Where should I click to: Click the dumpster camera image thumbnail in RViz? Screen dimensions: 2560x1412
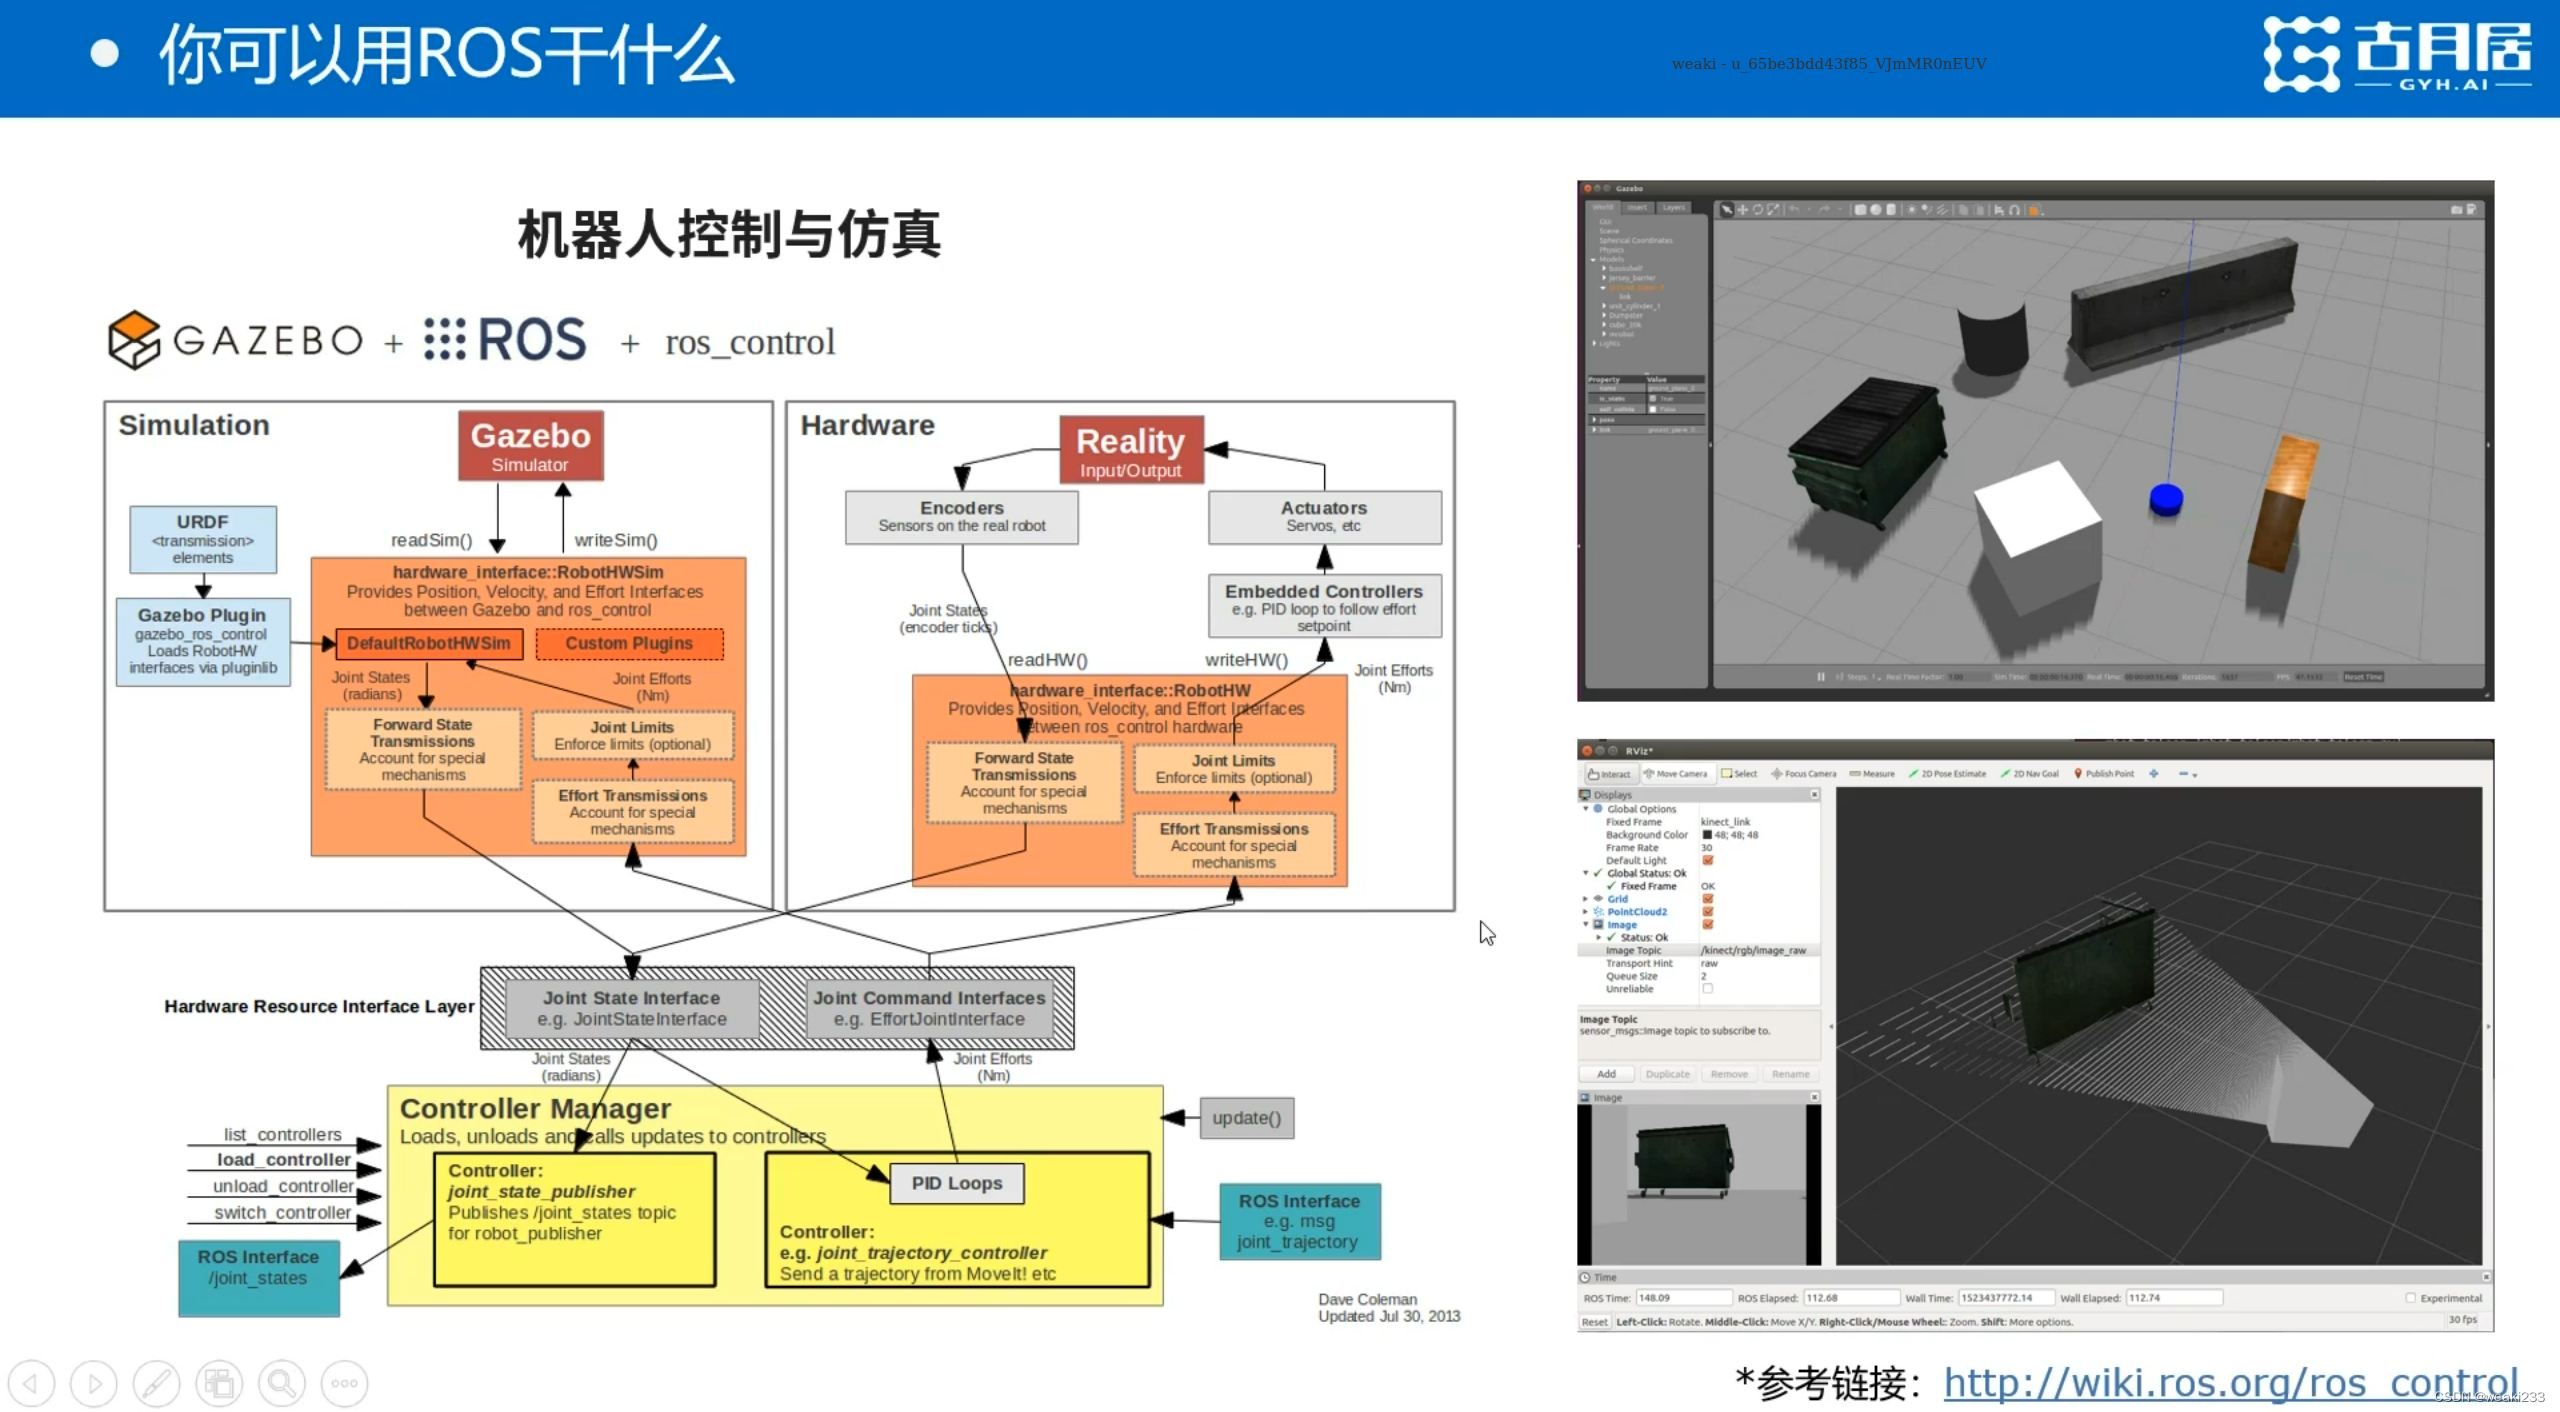pyautogui.click(x=1699, y=1185)
